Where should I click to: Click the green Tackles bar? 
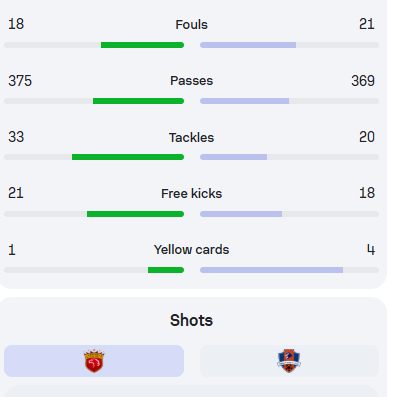(x=128, y=157)
